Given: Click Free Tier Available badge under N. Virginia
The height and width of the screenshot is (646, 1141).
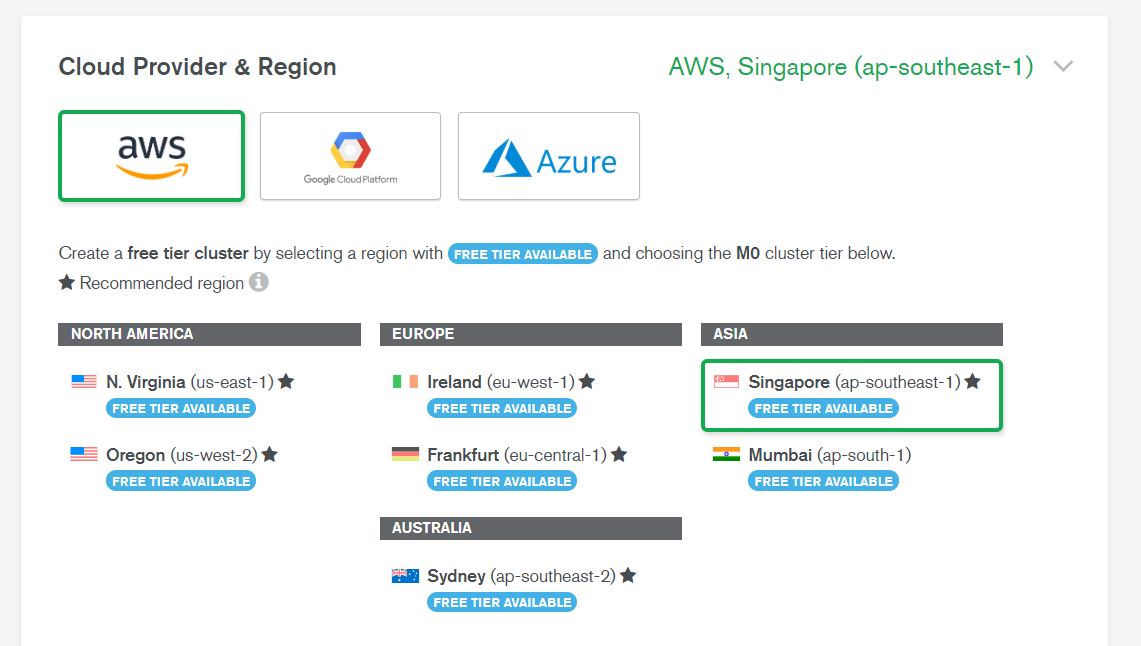Looking at the screenshot, I should tap(181, 409).
